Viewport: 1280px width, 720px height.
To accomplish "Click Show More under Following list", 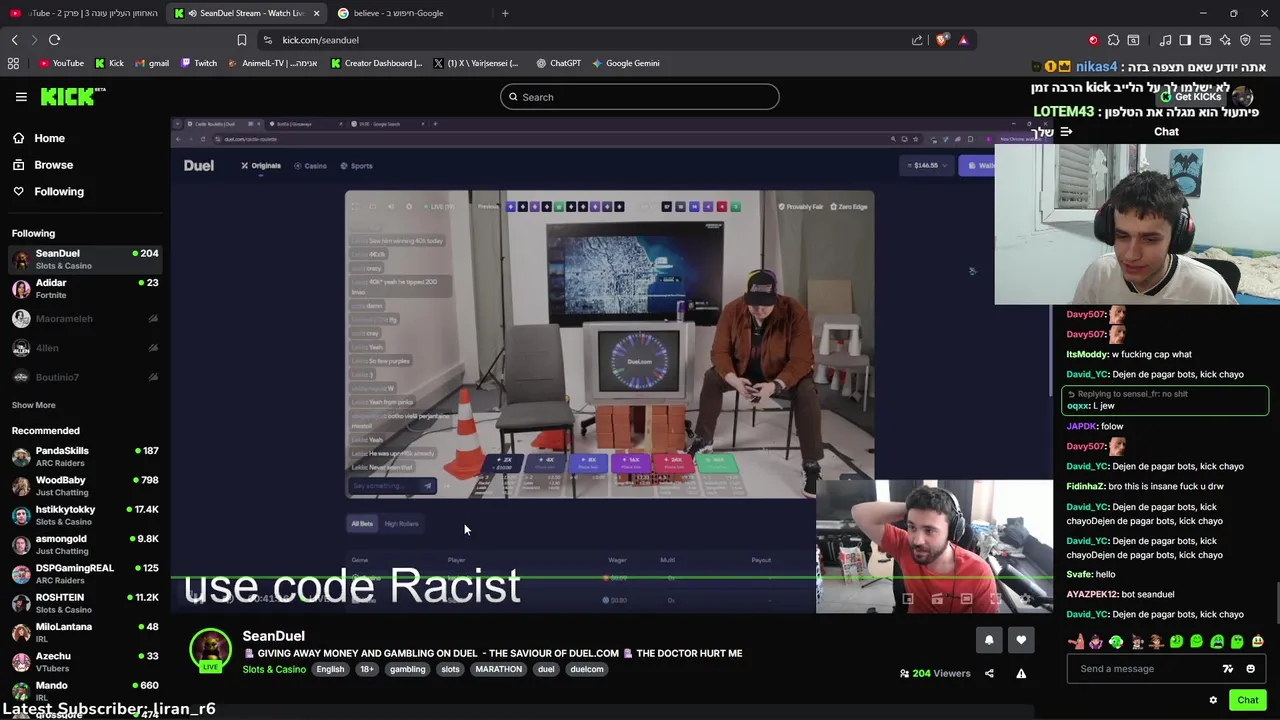I will coord(34,405).
